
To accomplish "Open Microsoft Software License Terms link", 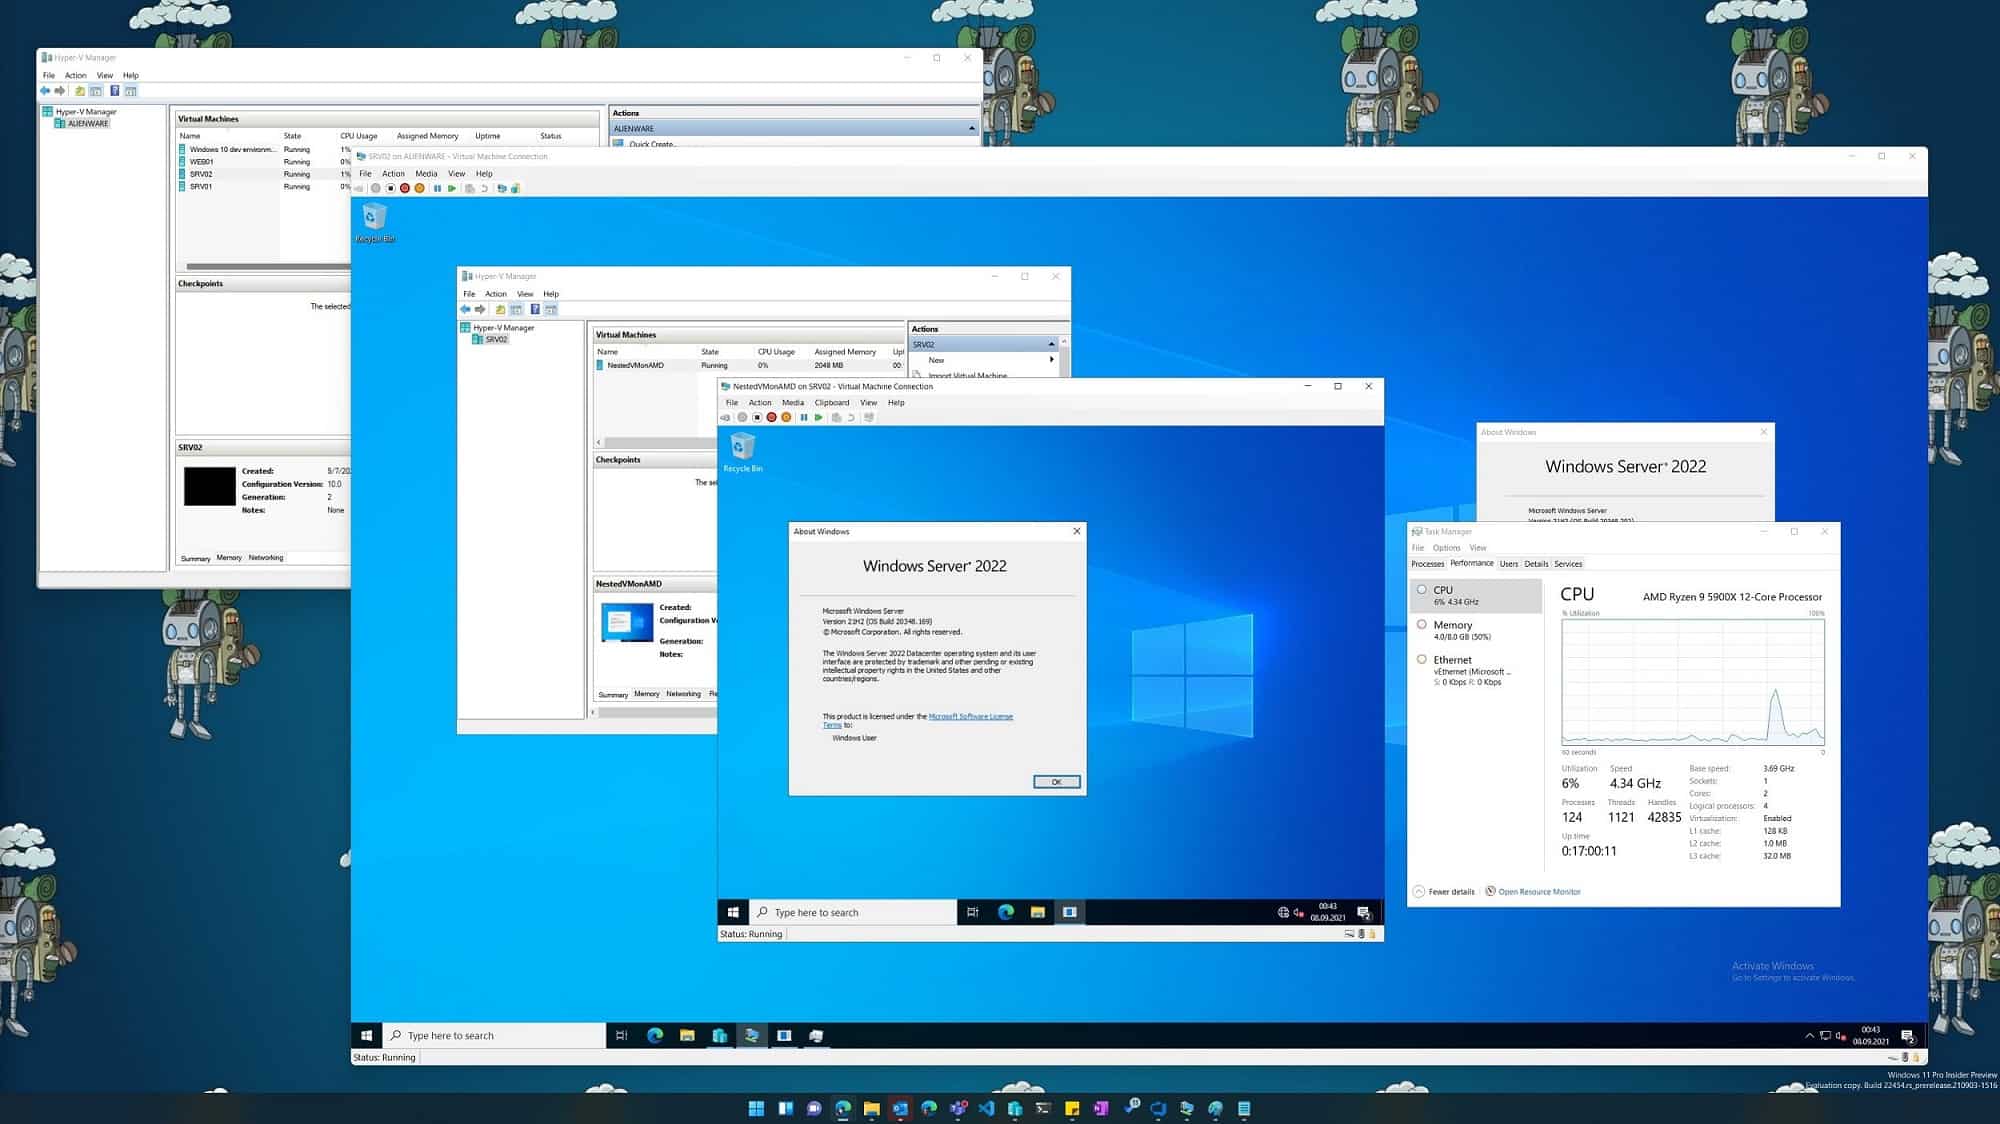I will click(x=970, y=717).
